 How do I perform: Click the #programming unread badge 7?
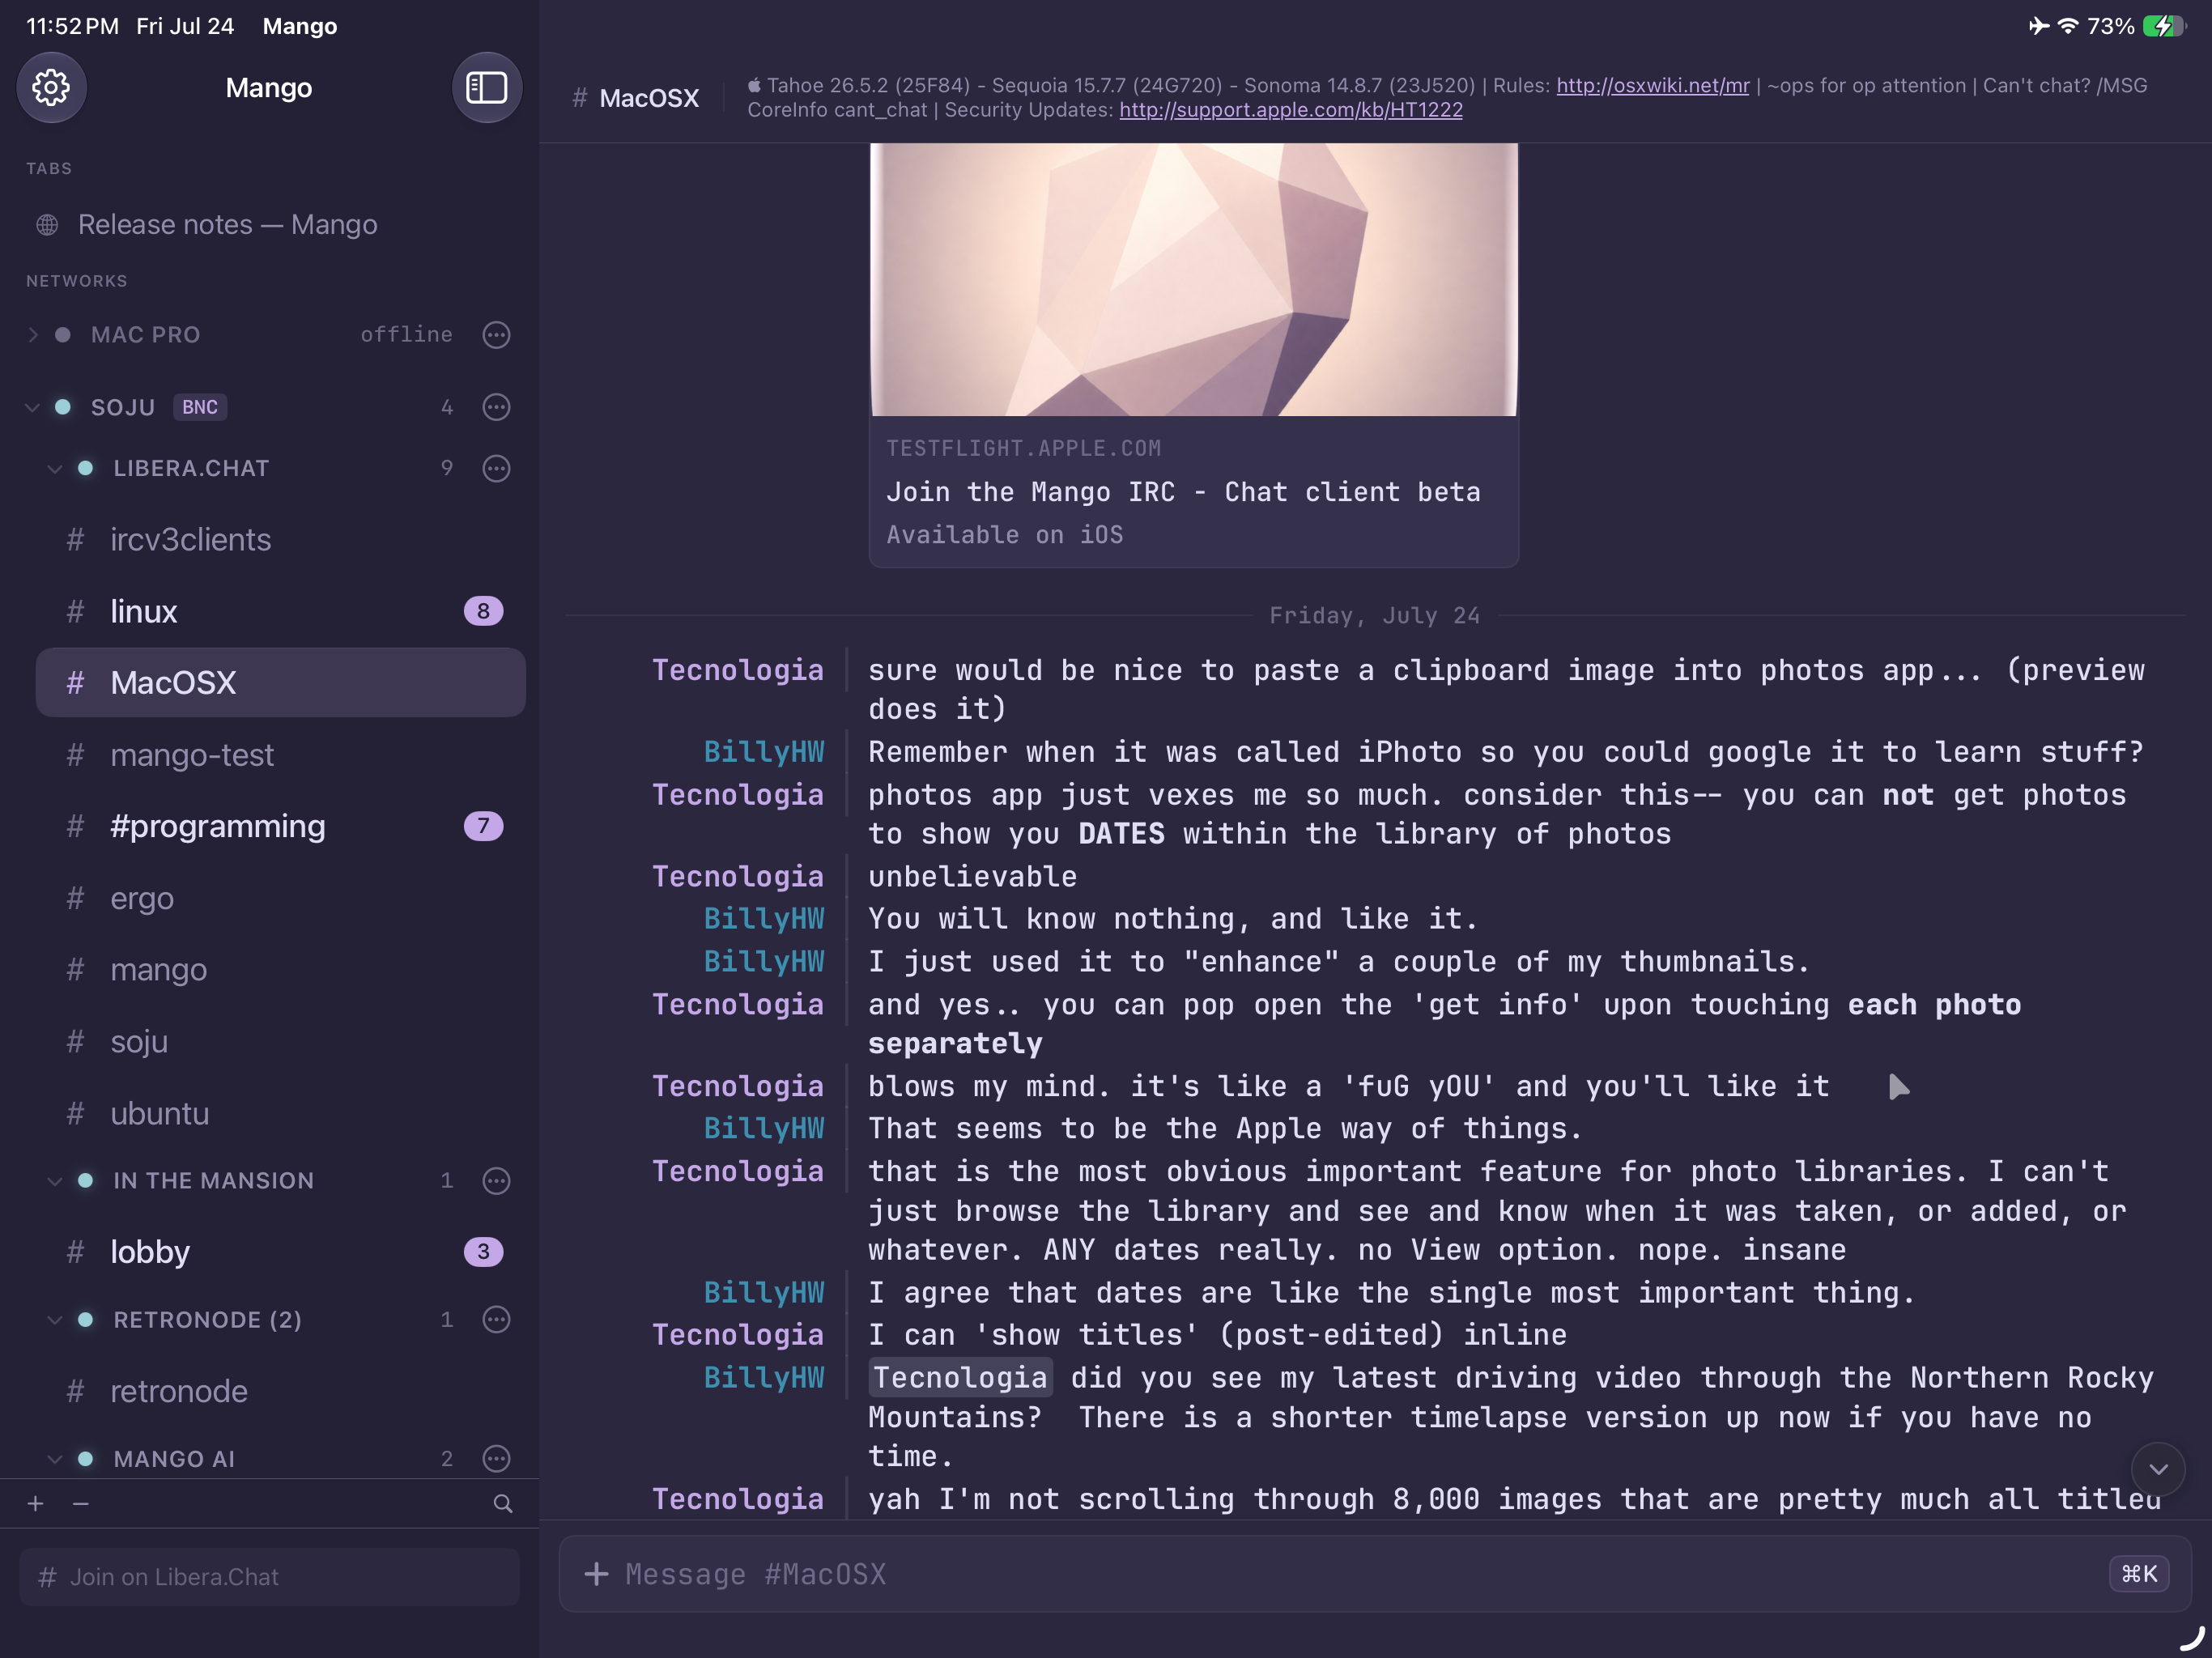pos(483,826)
